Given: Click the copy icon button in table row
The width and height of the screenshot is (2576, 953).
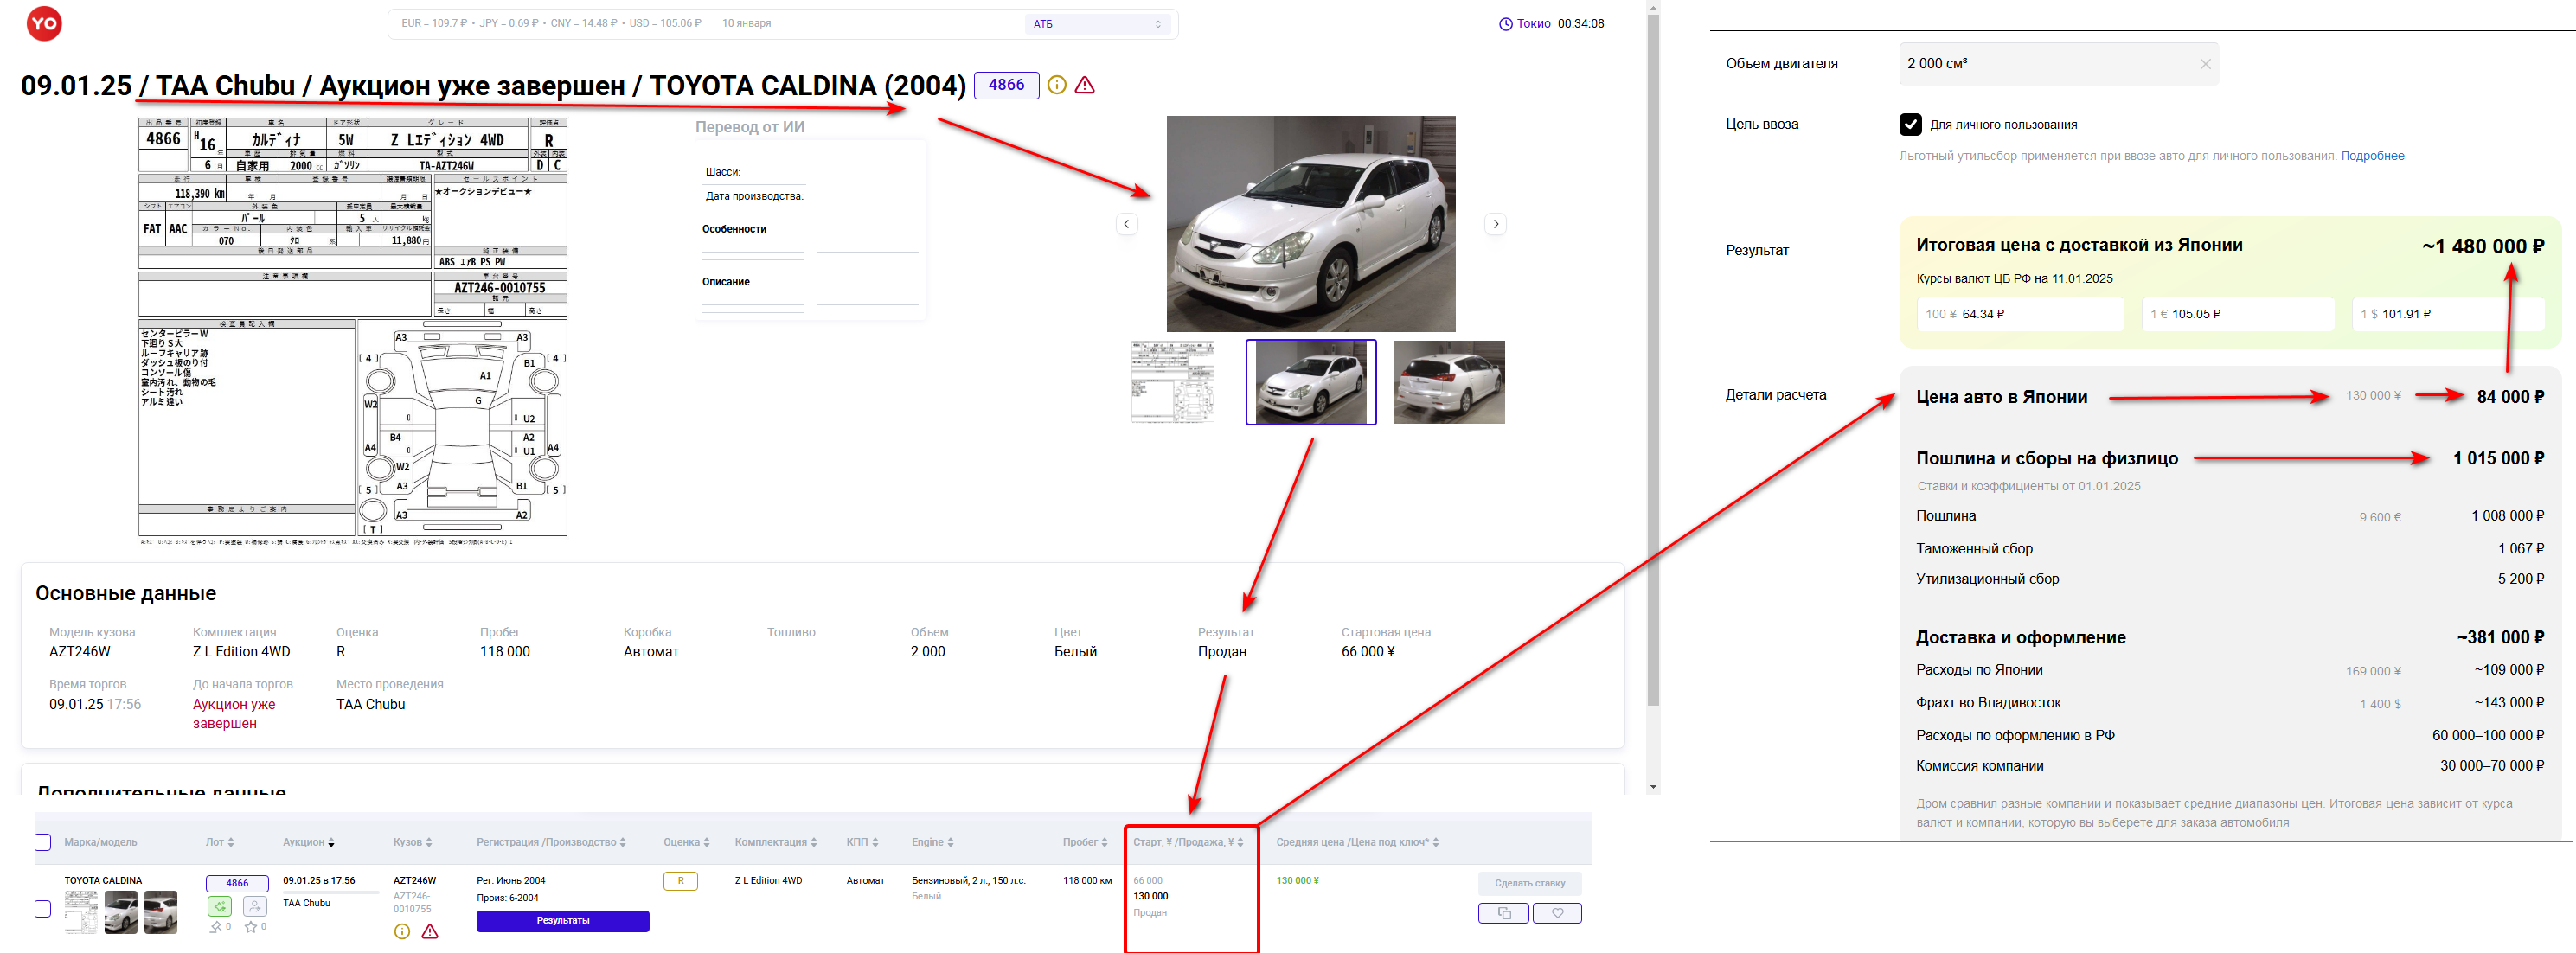Looking at the screenshot, I should click(x=1503, y=913).
